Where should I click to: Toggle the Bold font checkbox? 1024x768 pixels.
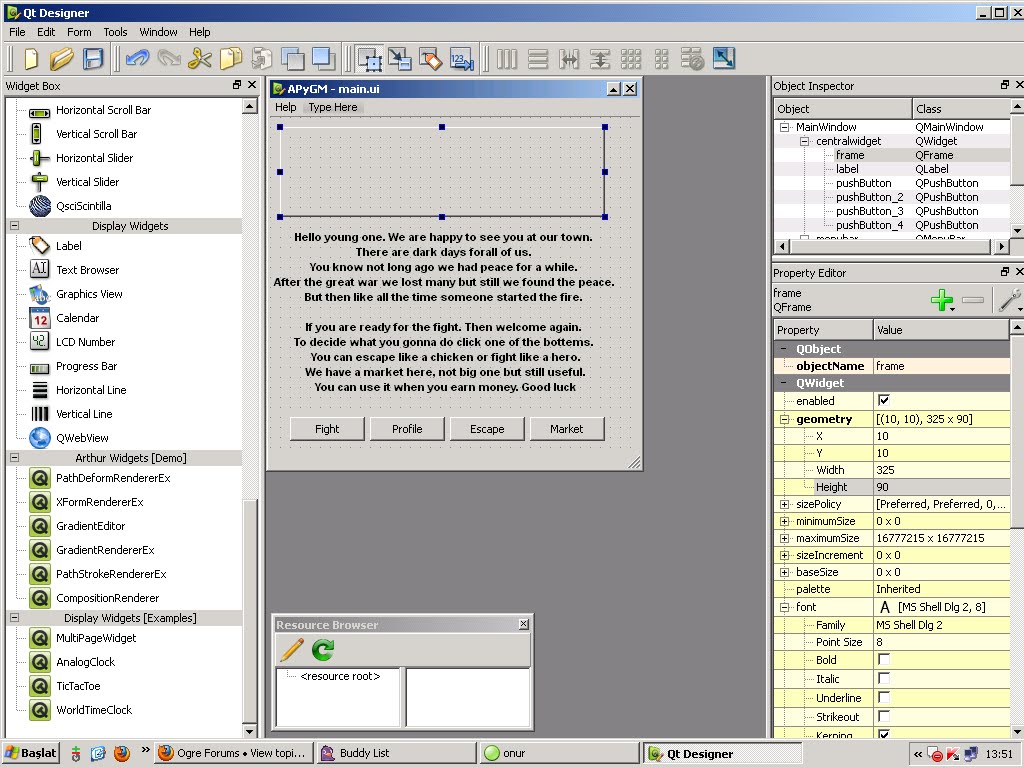(884, 660)
